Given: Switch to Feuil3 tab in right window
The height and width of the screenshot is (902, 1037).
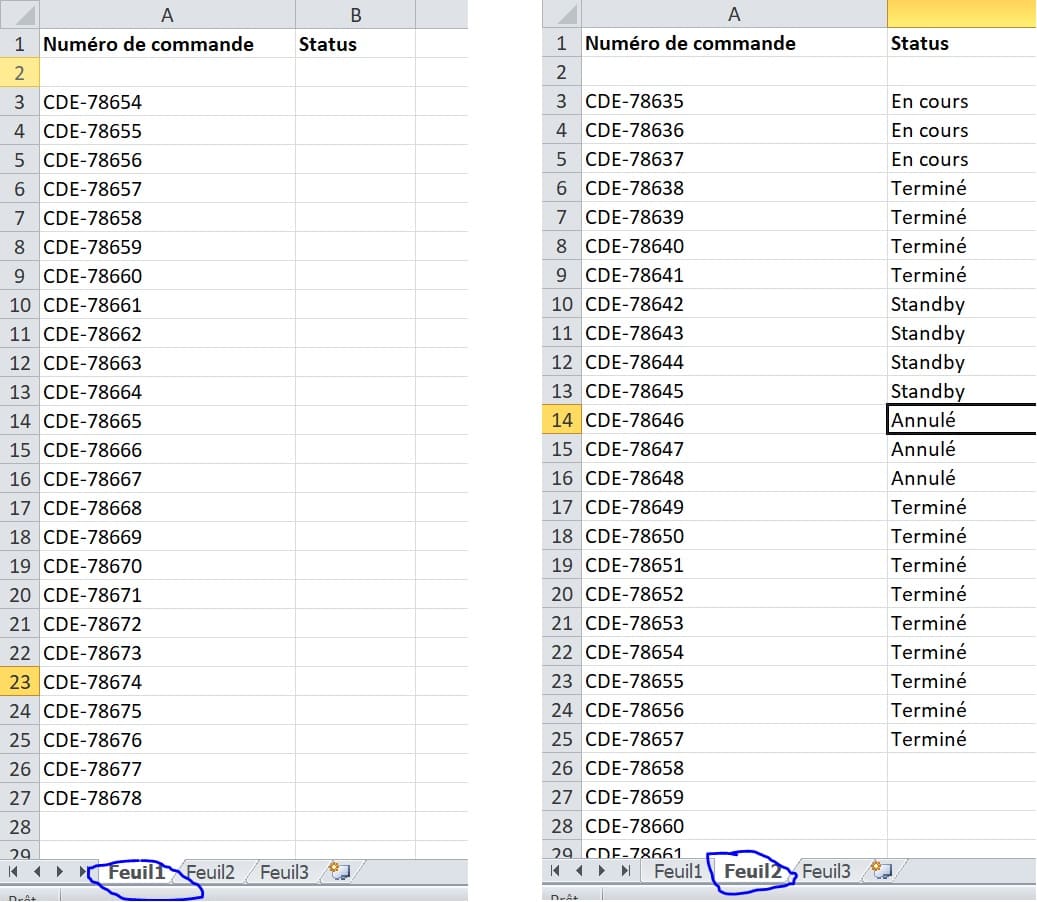Looking at the screenshot, I should [827, 872].
